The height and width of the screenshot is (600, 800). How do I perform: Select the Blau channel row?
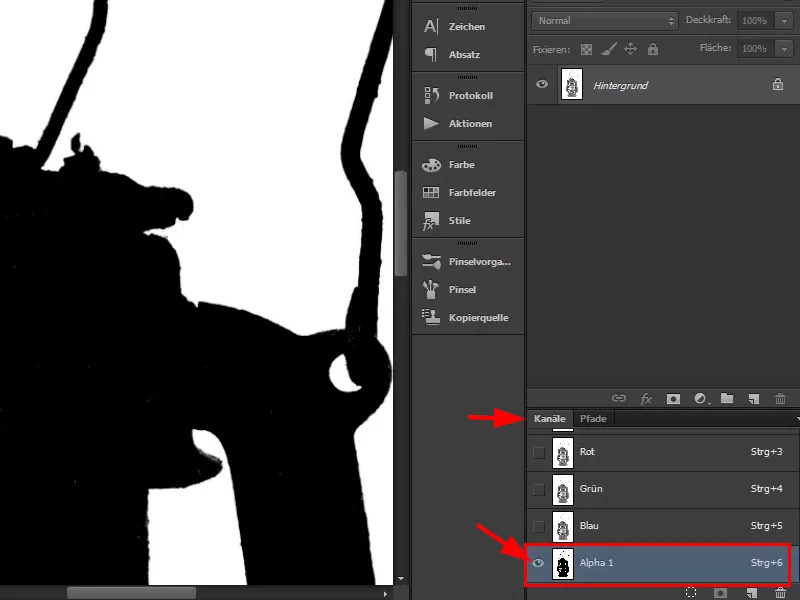tap(662, 526)
